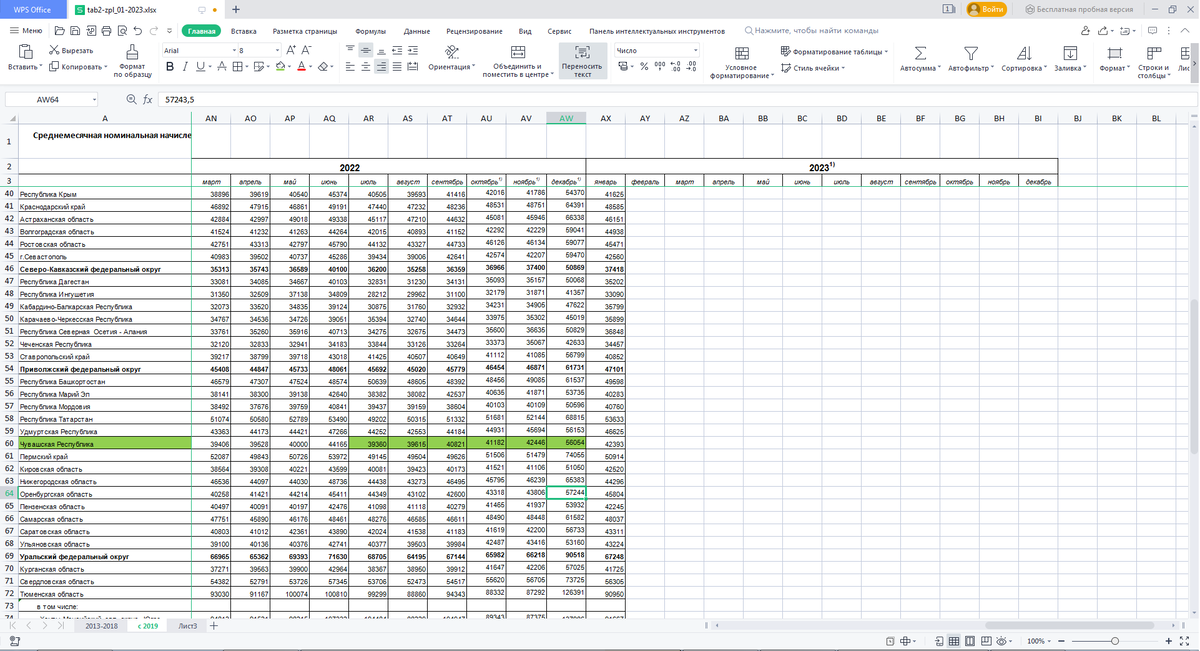
Task: Click the Формат по образцу brush
Action: coord(132,62)
